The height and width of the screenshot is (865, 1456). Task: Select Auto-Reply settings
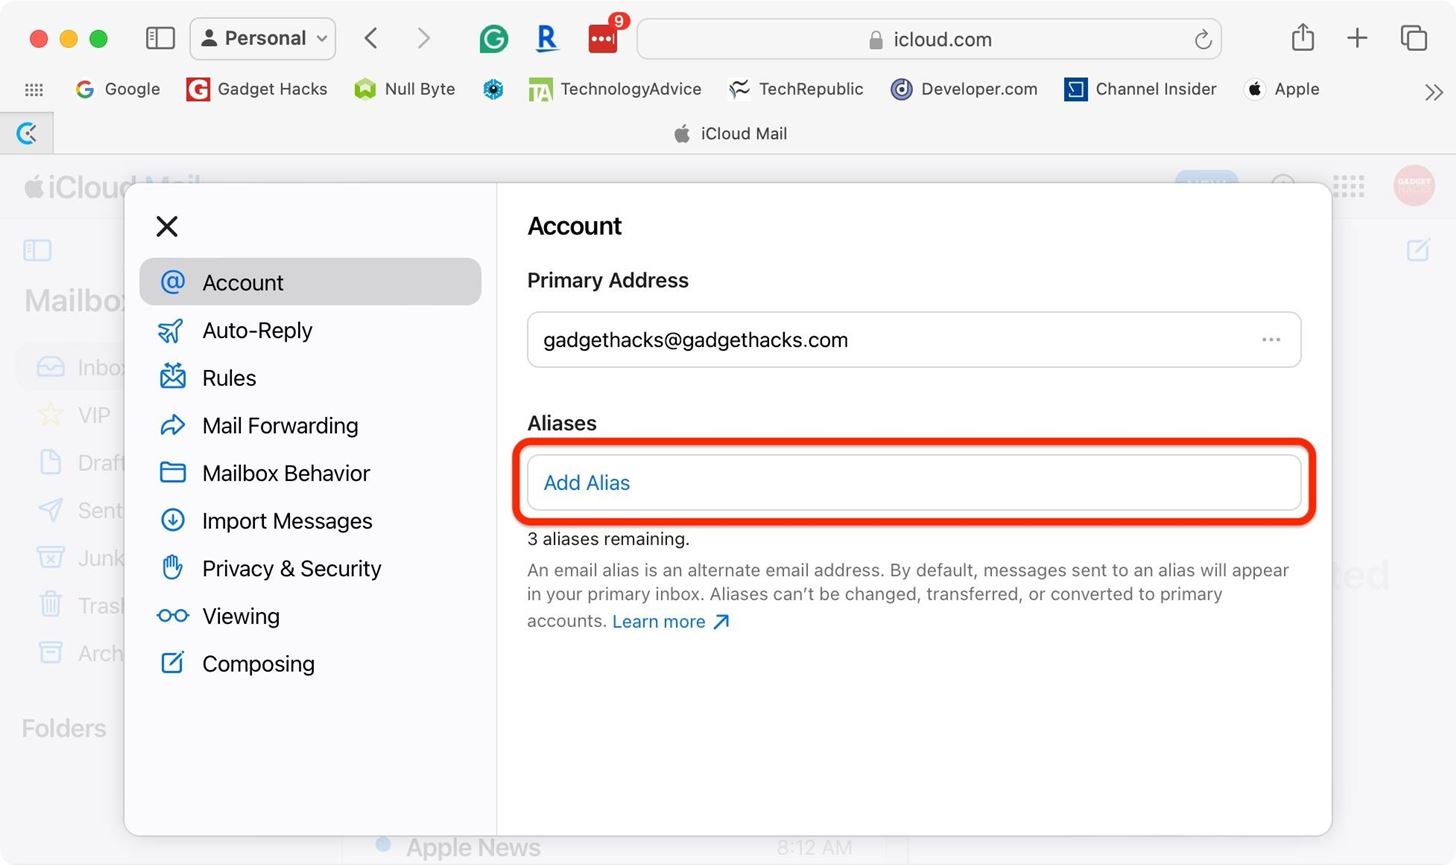point(257,331)
